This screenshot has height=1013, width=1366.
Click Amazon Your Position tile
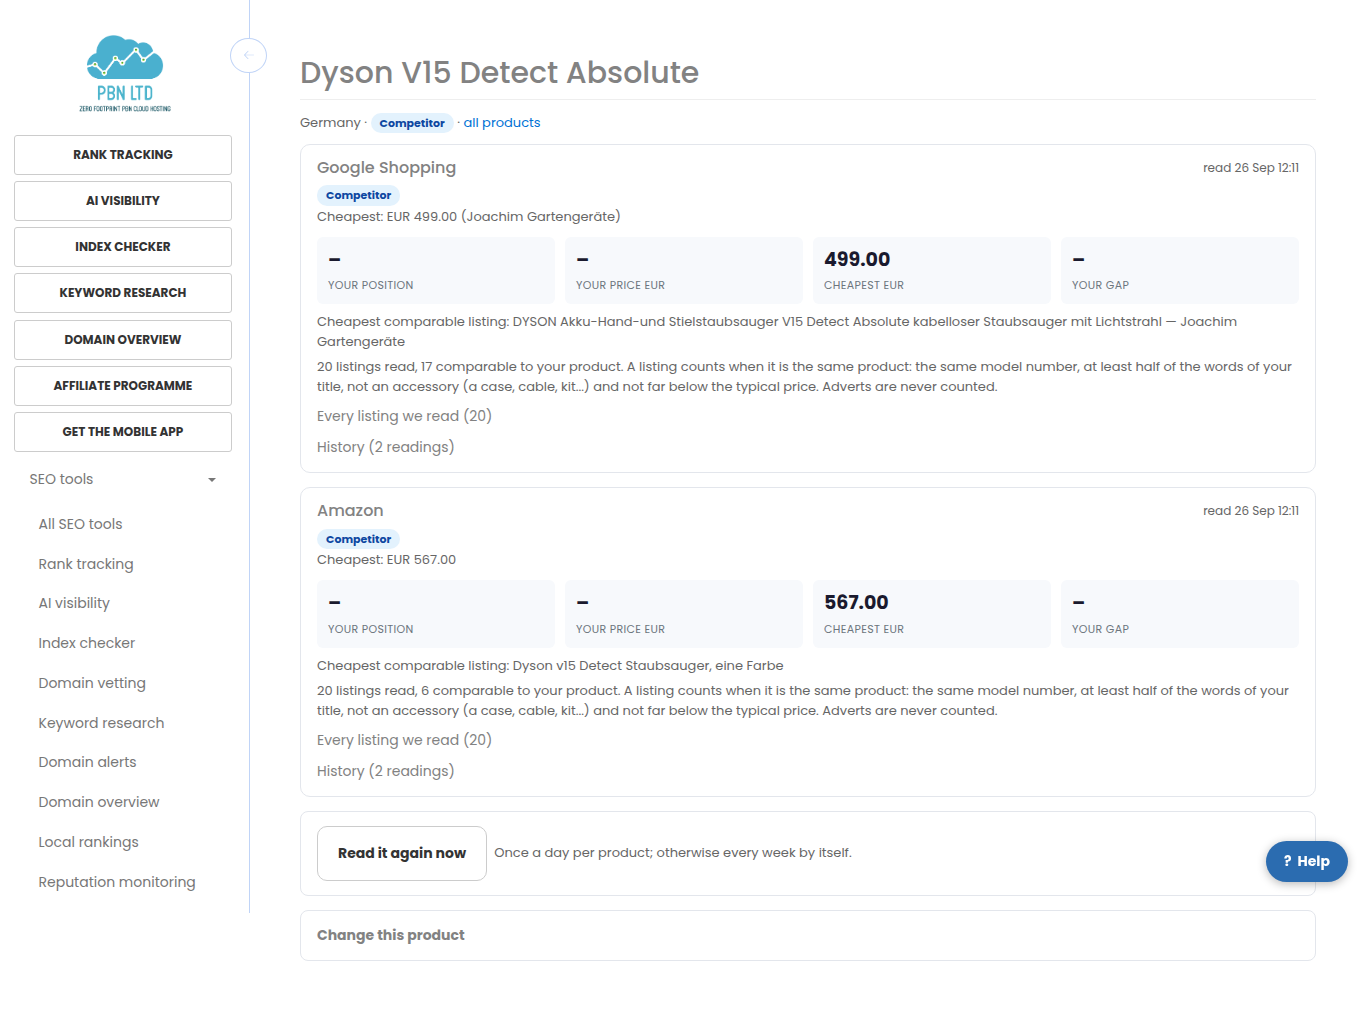[x=436, y=614]
